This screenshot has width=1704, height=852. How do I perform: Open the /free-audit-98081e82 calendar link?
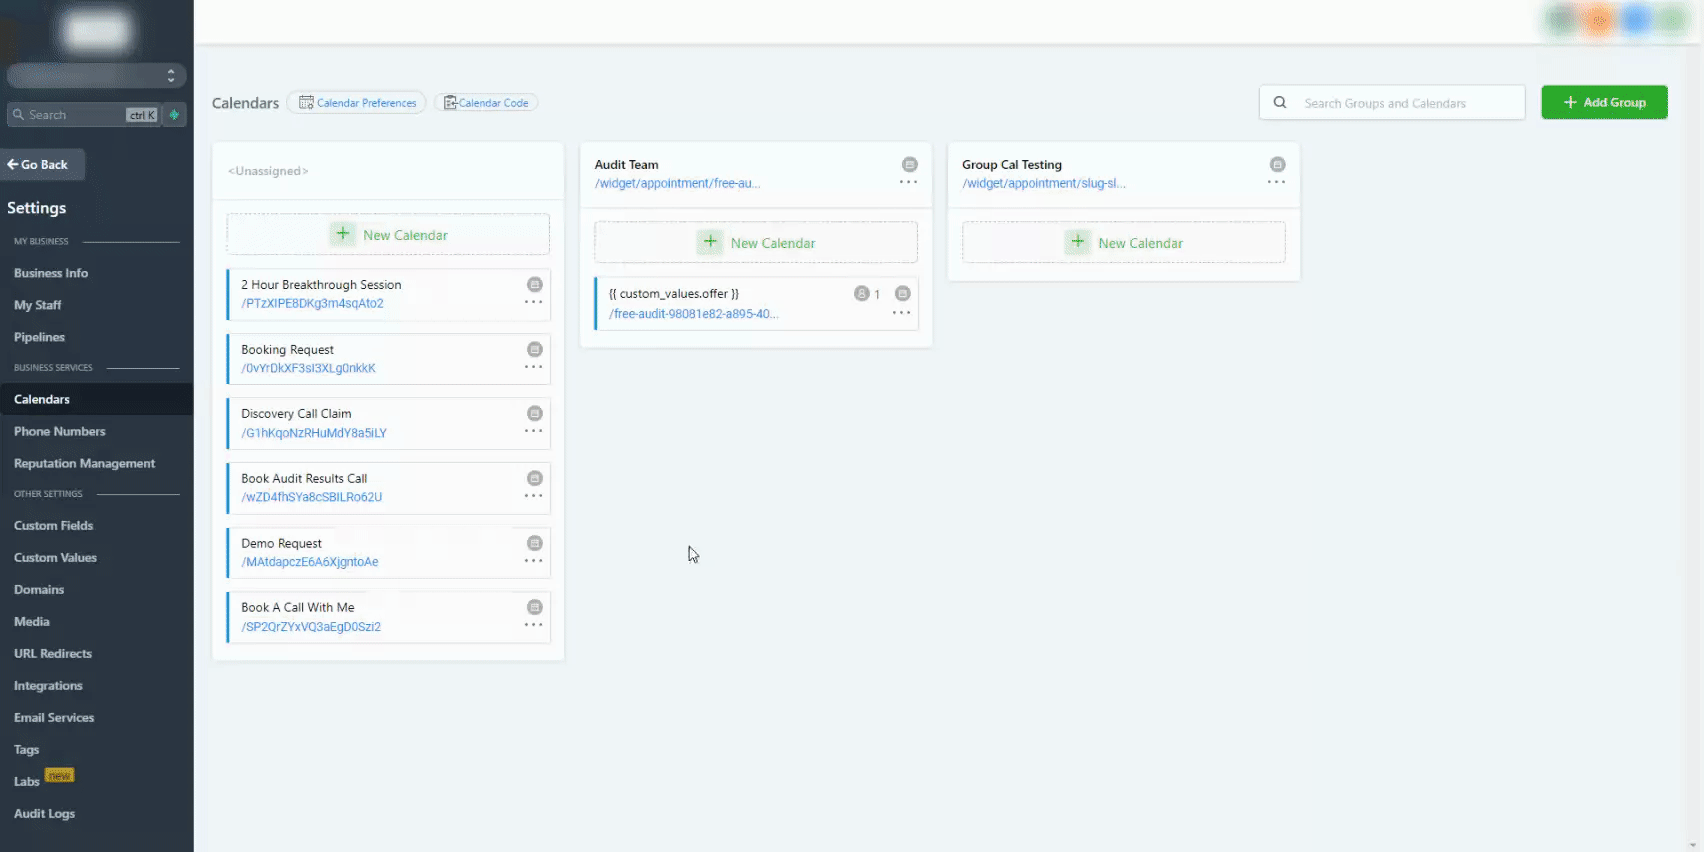[693, 314]
